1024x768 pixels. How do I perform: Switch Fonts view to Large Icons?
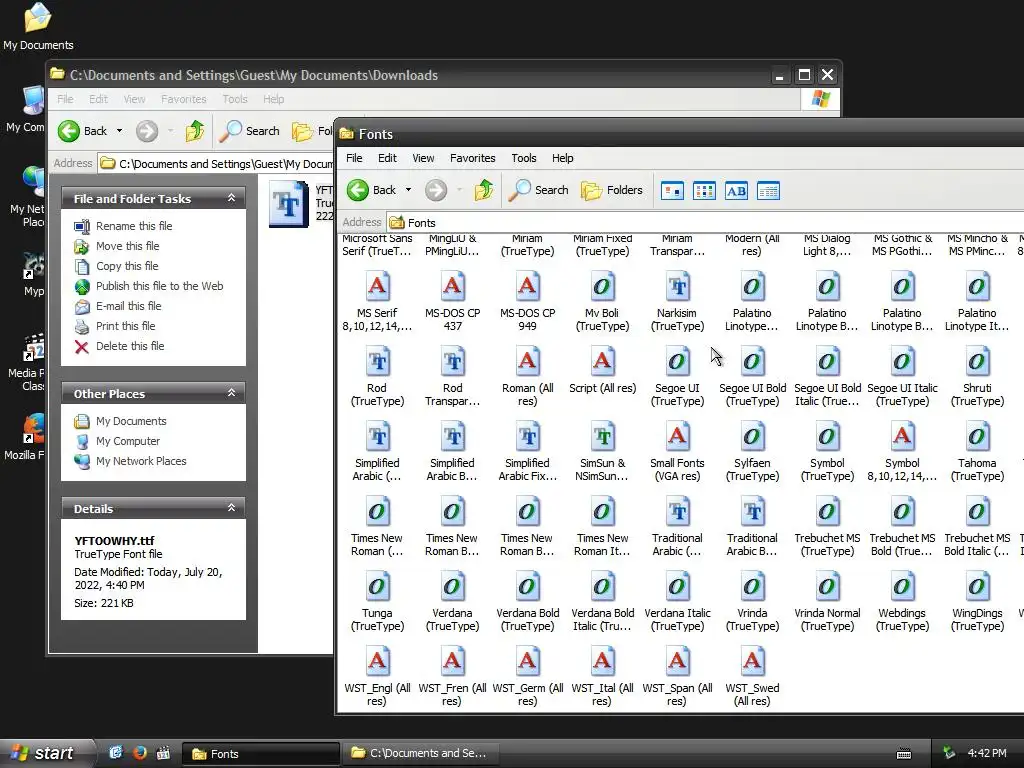[672, 191]
